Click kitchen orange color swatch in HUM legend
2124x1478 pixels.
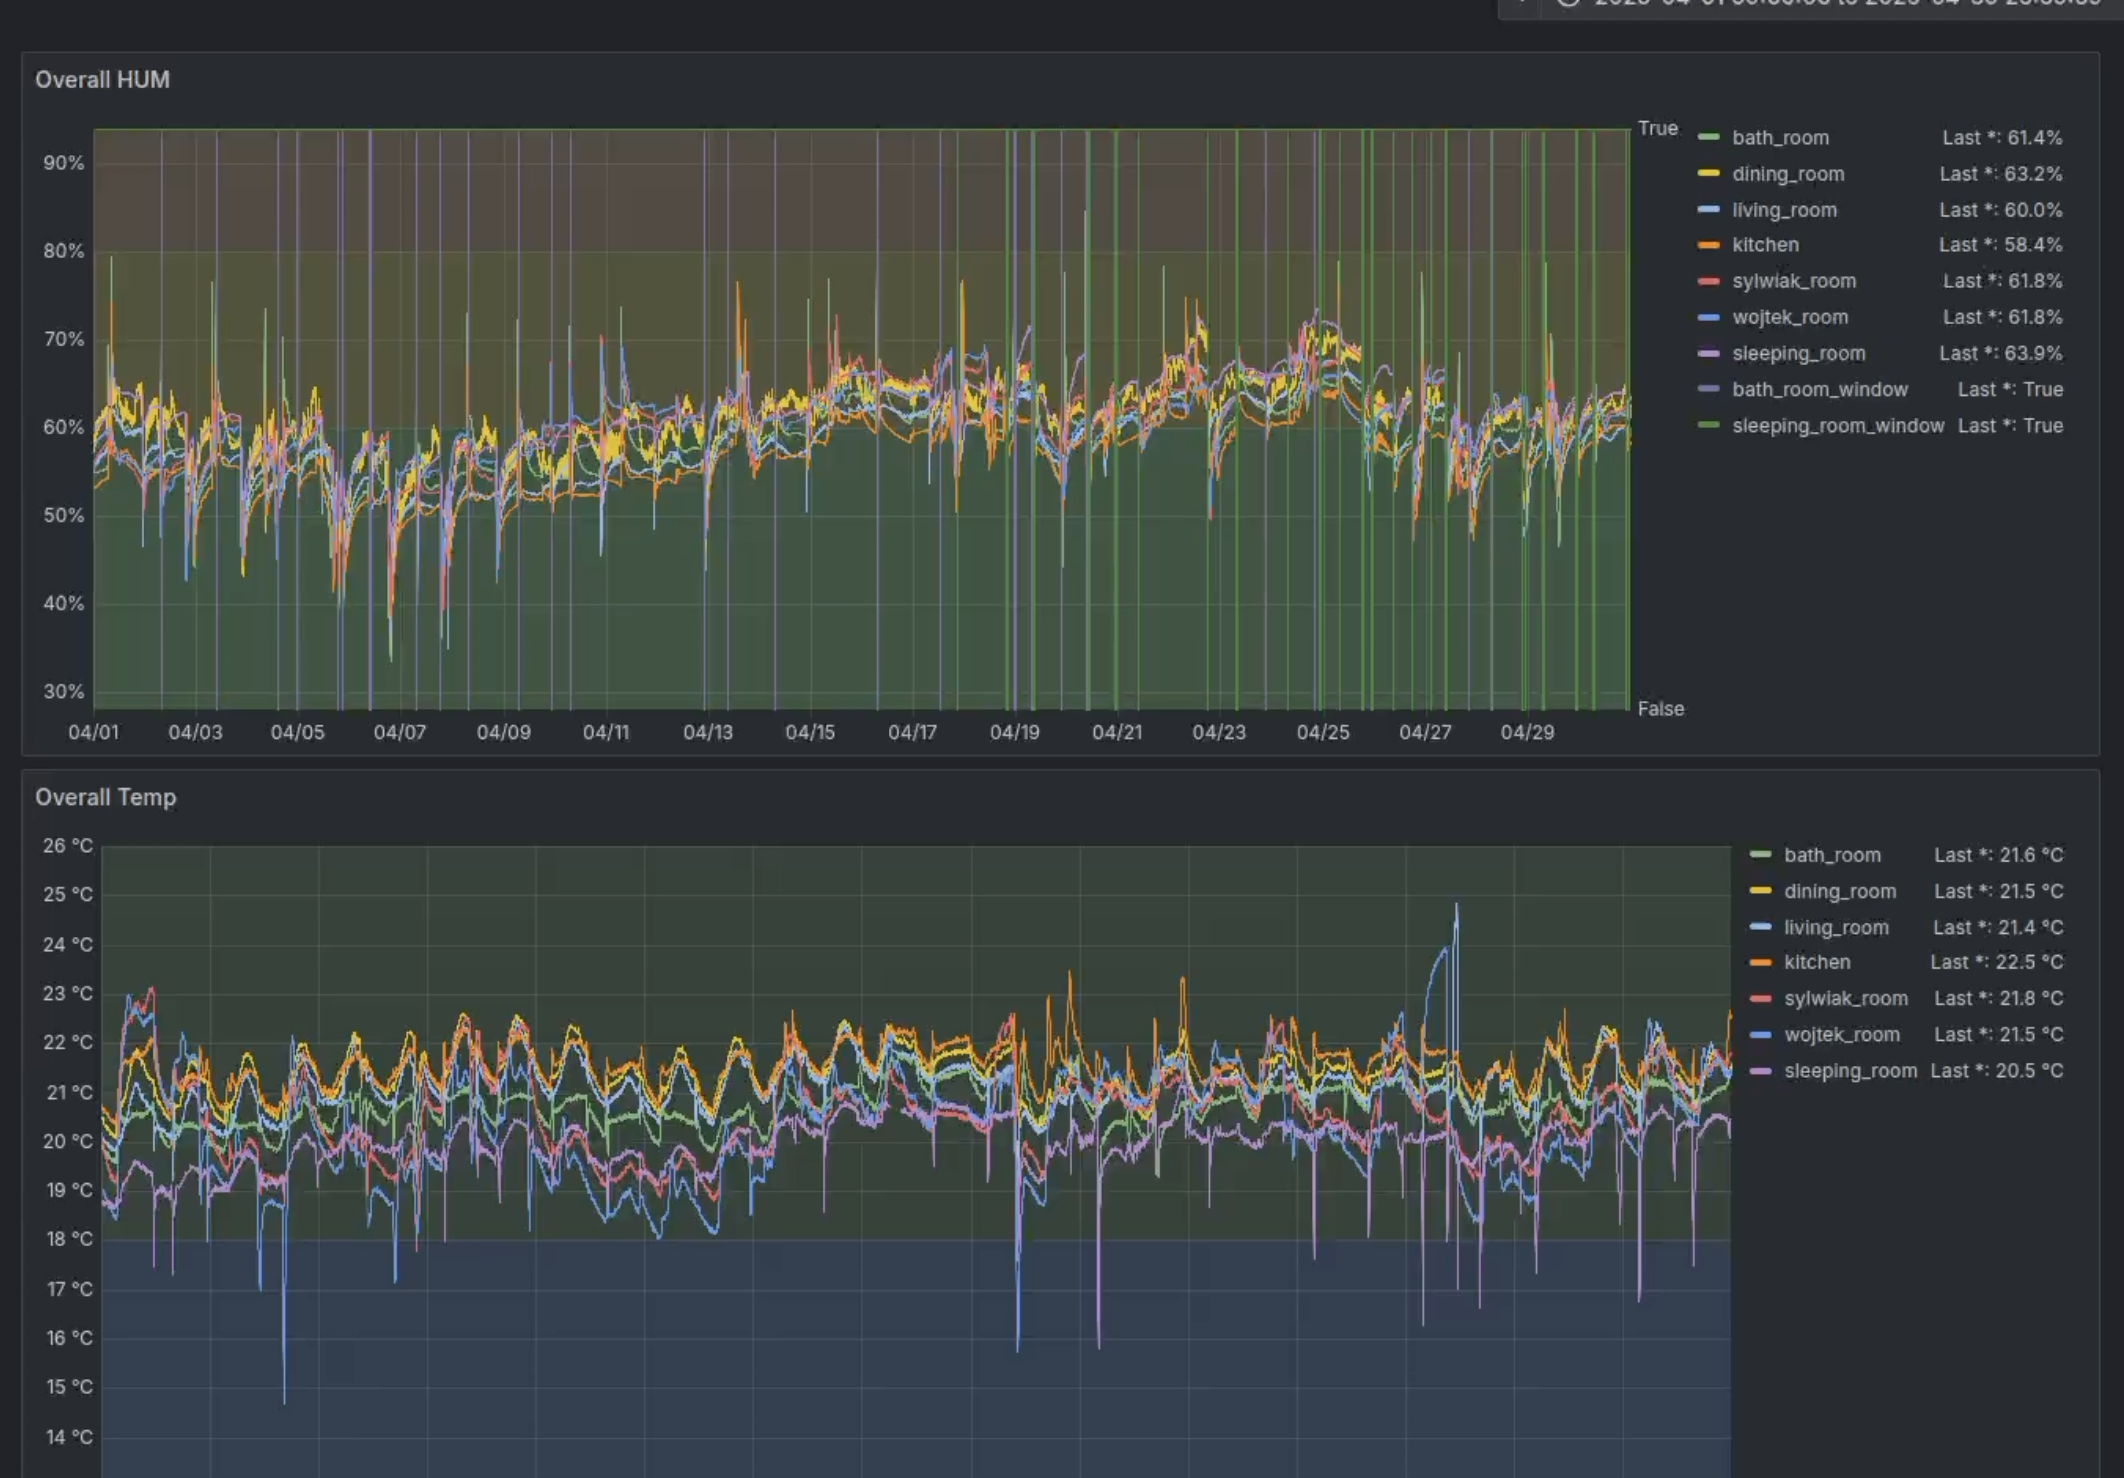pos(1709,245)
